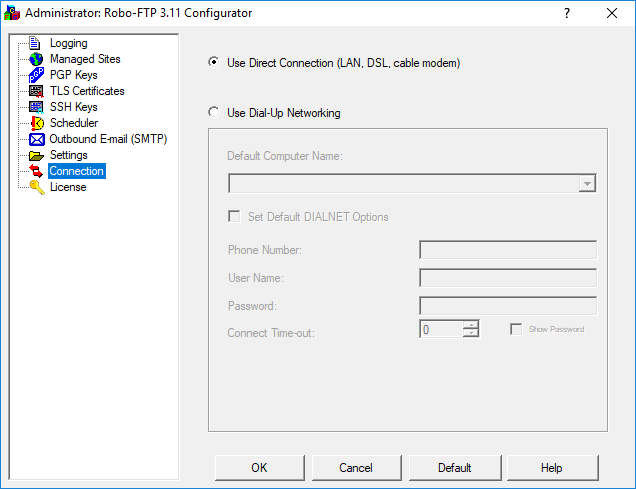Screen dimensions: 636x489
Task: Select the SSH Keys entry
Action: click(x=74, y=107)
